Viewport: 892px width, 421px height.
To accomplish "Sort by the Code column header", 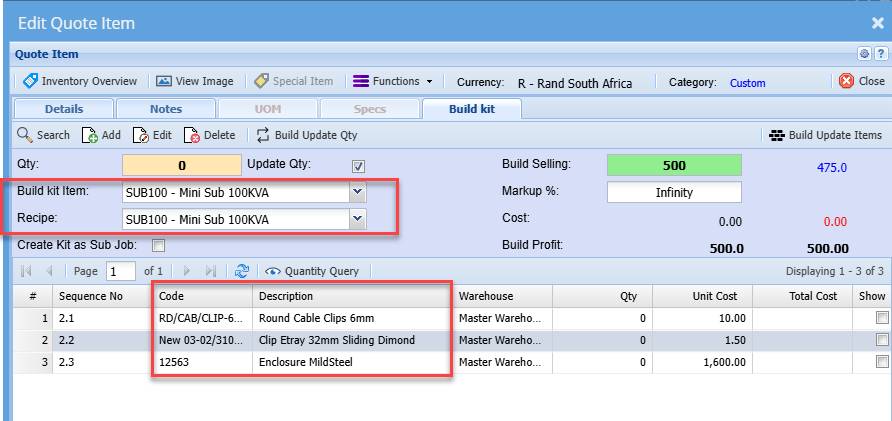I will coord(203,296).
